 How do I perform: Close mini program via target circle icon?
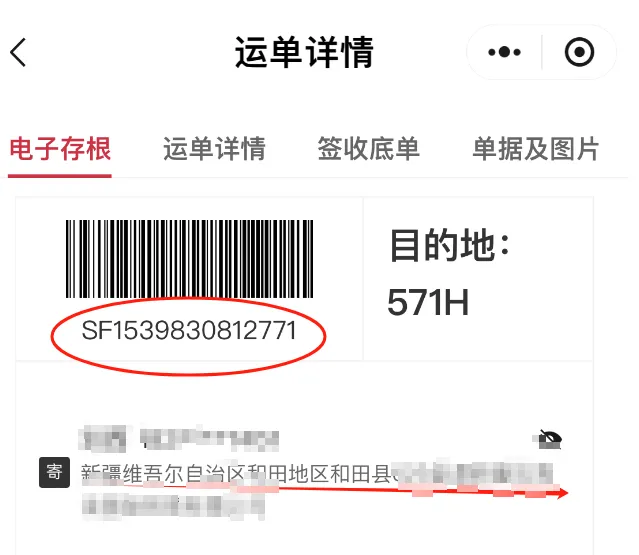(579, 52)
